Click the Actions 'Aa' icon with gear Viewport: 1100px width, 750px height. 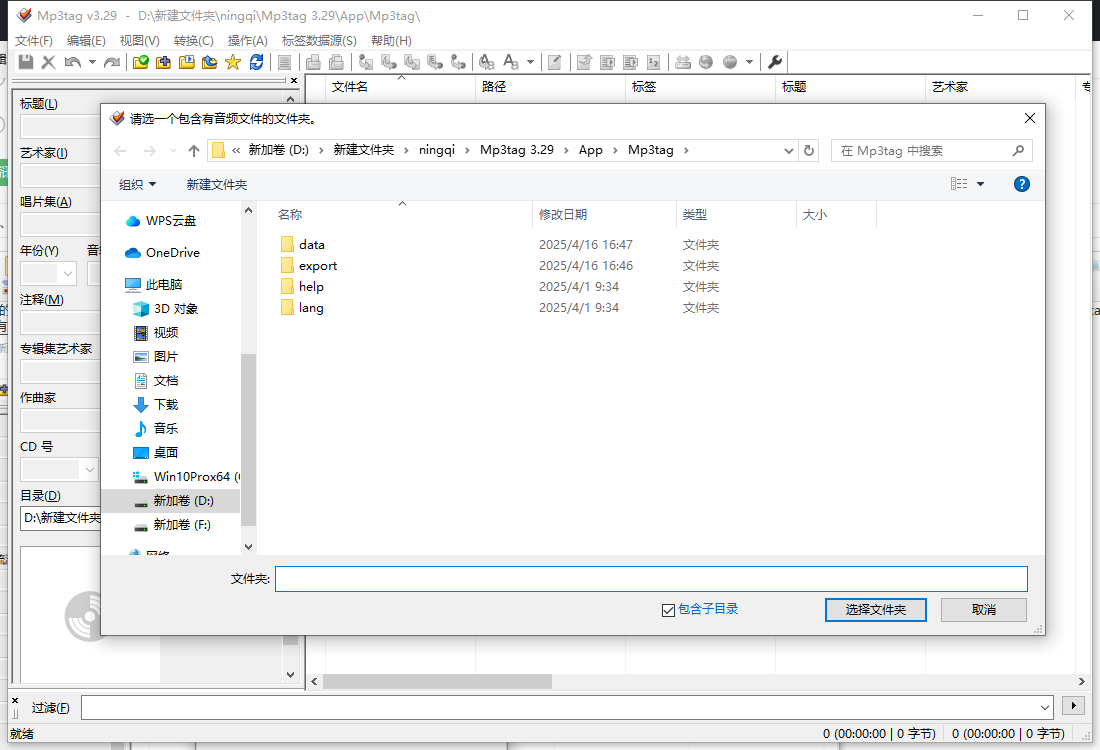(x=486, y=62)
